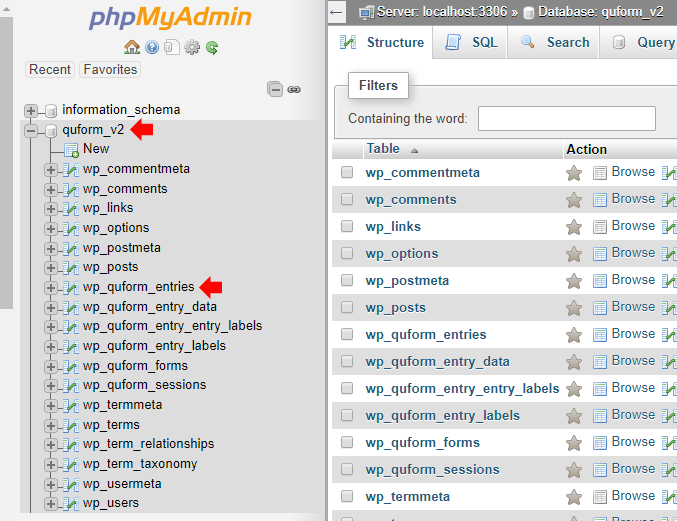
Task: Sort by the Table column header
Action: [383, 148]
